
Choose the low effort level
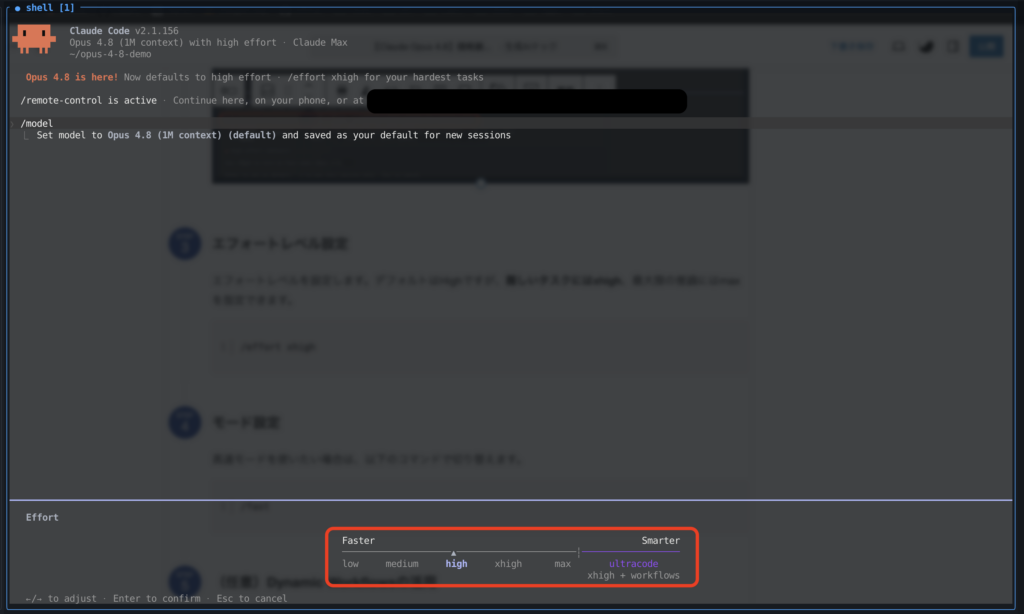click(x=351, y=564)
